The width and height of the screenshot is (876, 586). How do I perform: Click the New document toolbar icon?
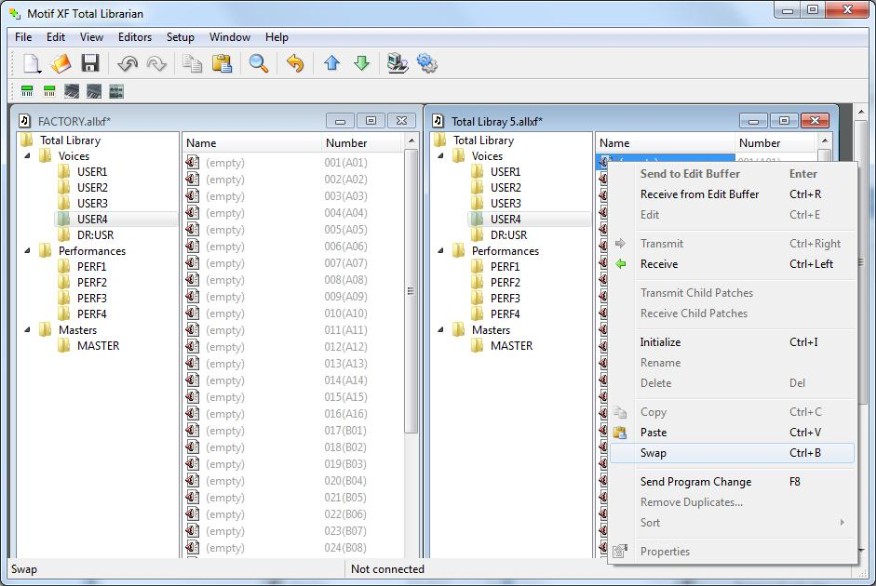click(x=32, y=64)
